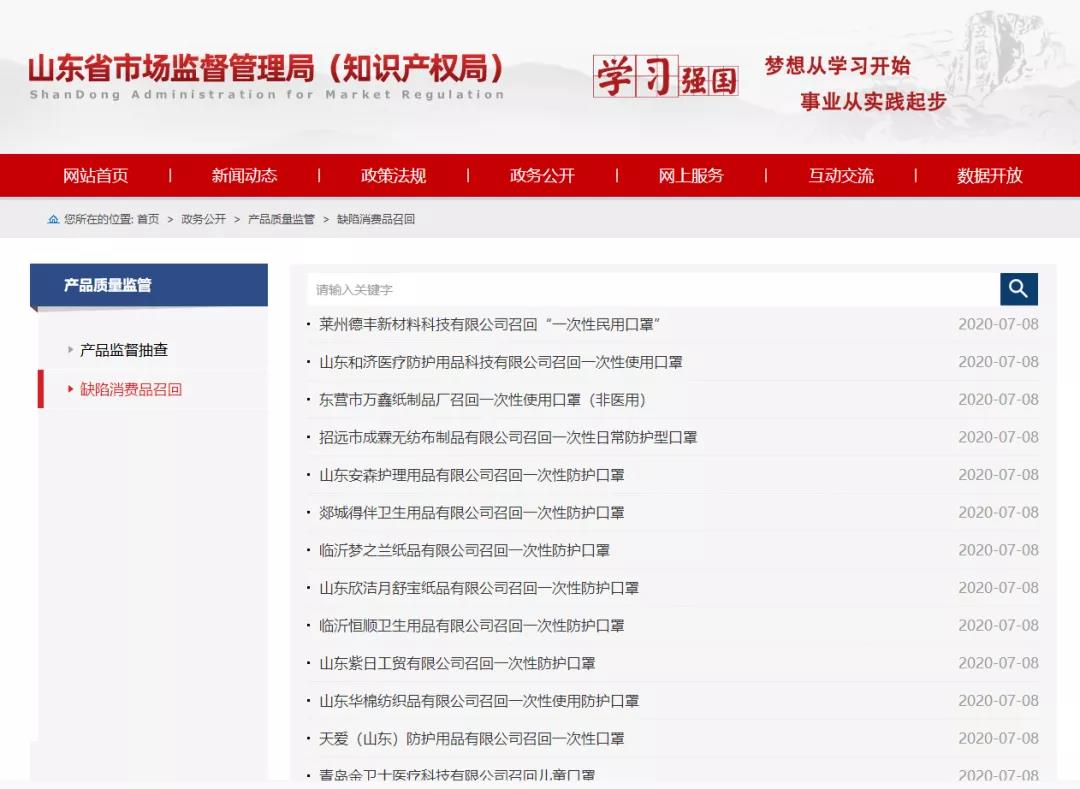
Task: Open 天爱（山东）防护用品 recall notice
Action: 472,738
